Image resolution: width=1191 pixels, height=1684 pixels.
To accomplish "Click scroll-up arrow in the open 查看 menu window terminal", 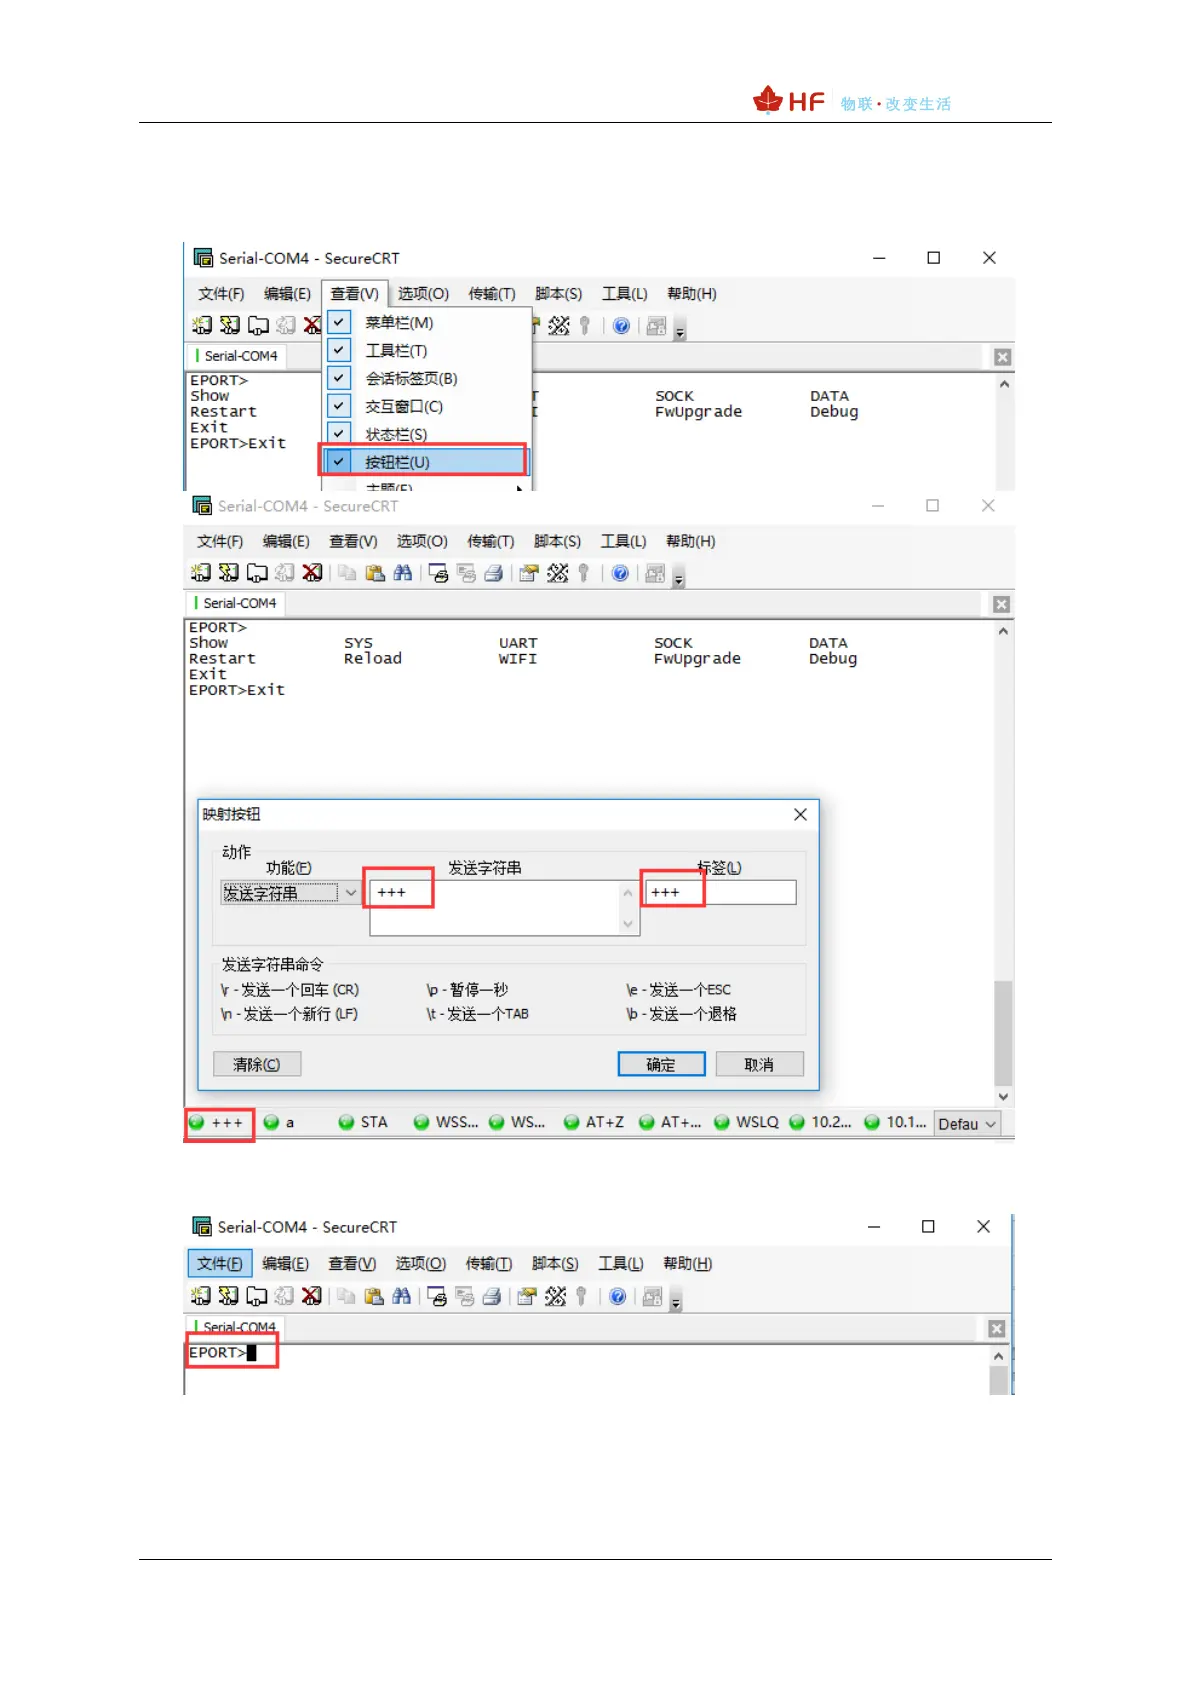I will [x=1004, y=384].
